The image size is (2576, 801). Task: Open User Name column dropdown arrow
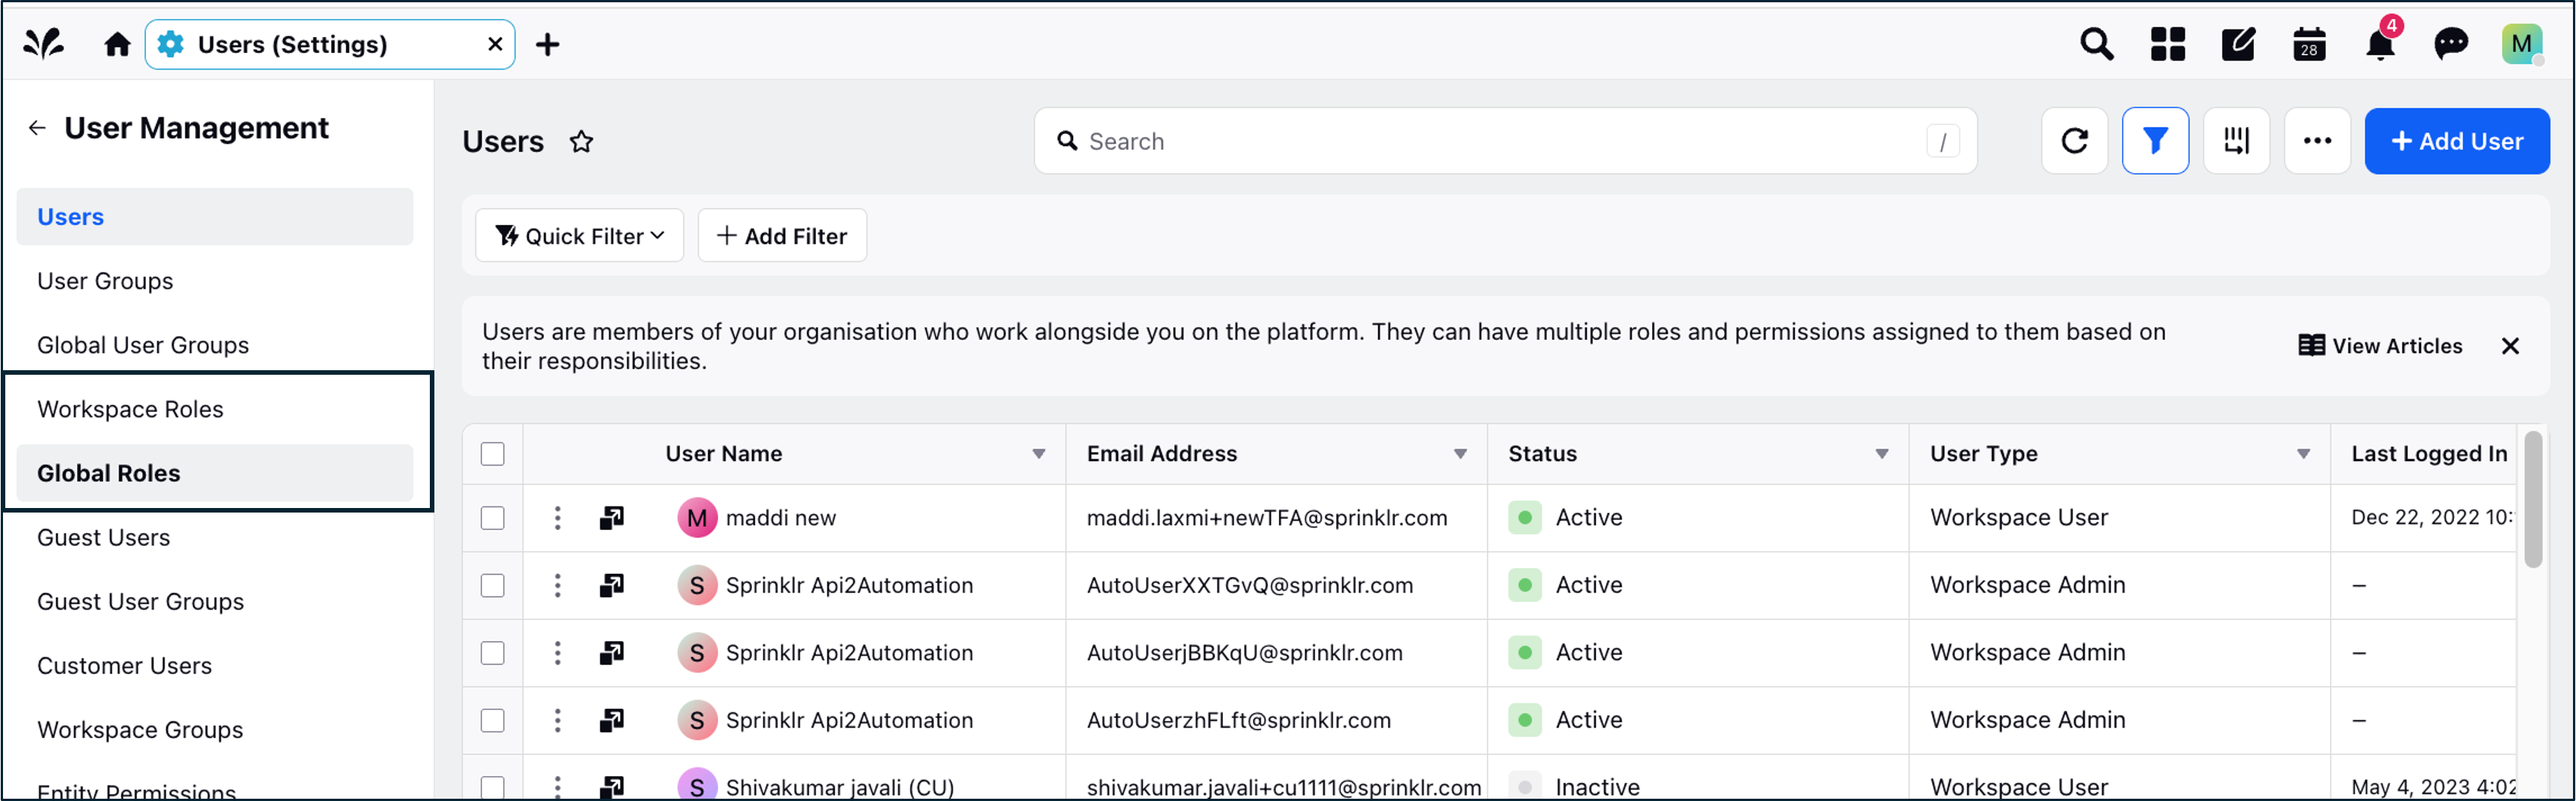click(1039, 454)
